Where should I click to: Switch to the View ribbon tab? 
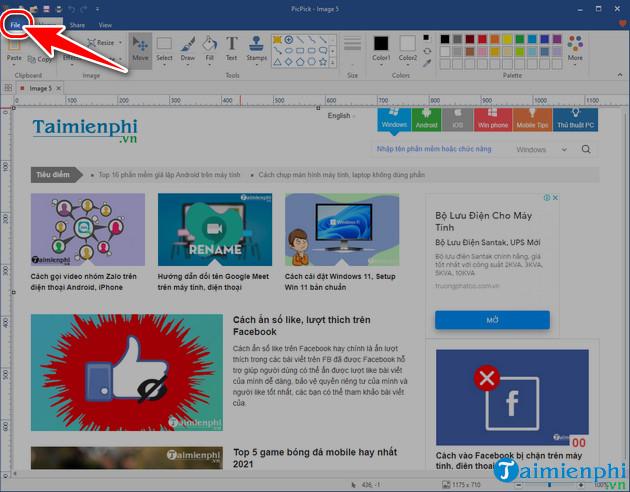(105, 25)
